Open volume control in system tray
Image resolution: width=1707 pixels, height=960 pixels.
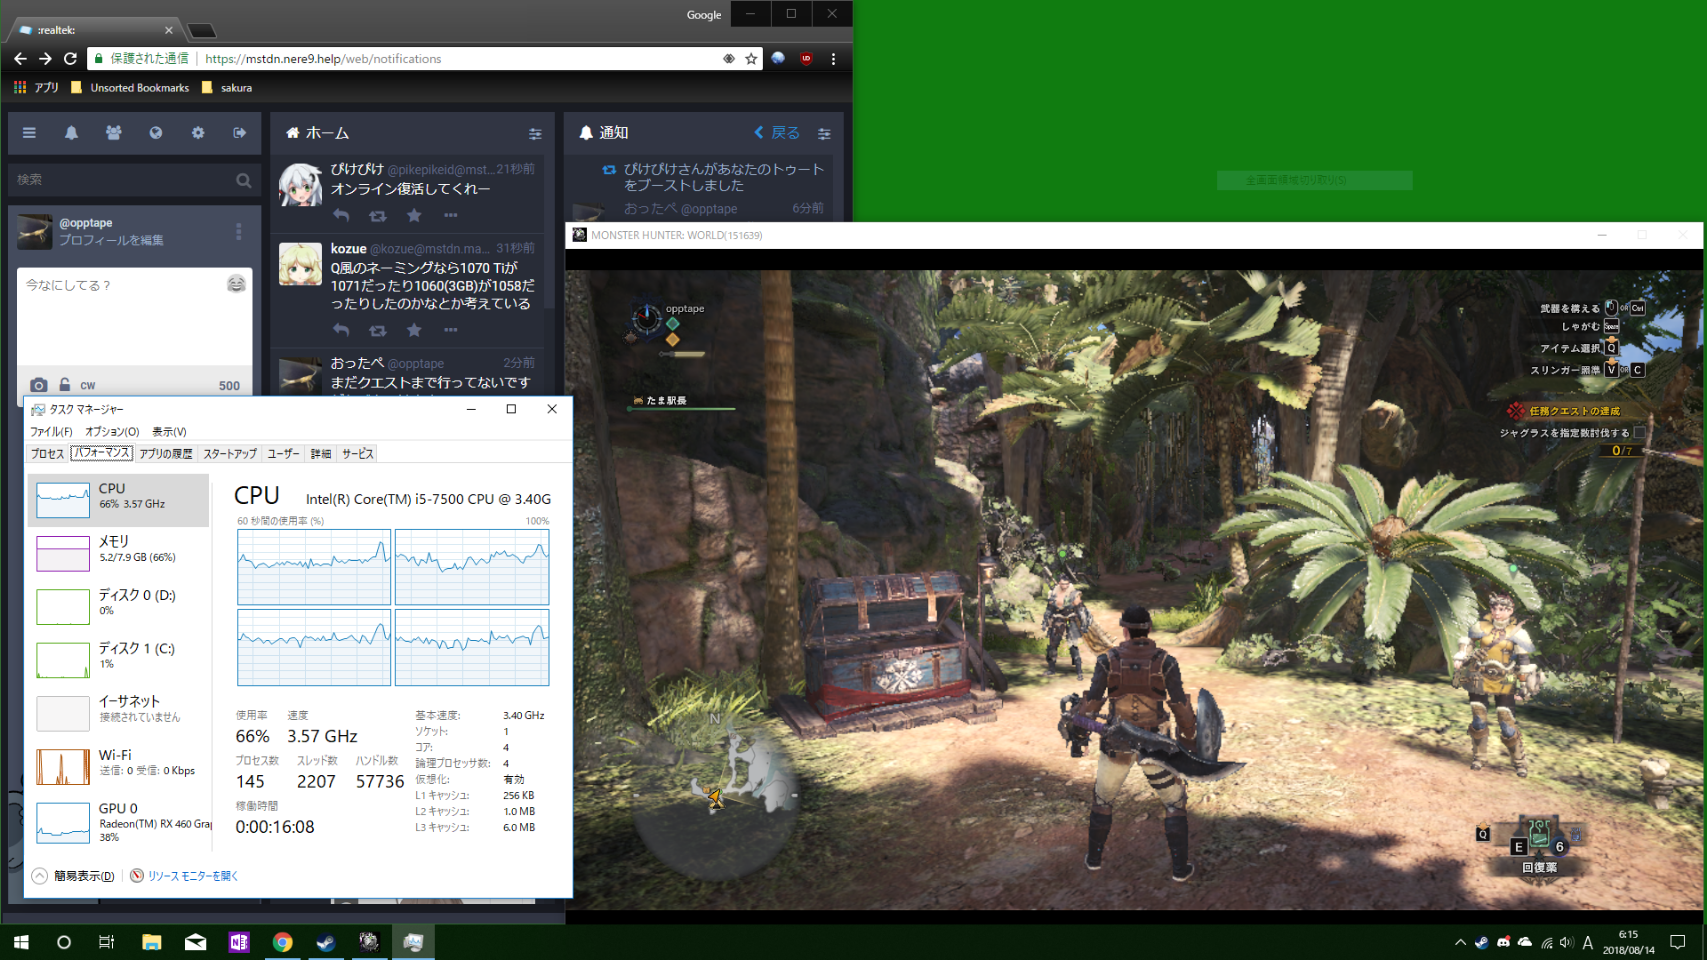(1566, 942)
